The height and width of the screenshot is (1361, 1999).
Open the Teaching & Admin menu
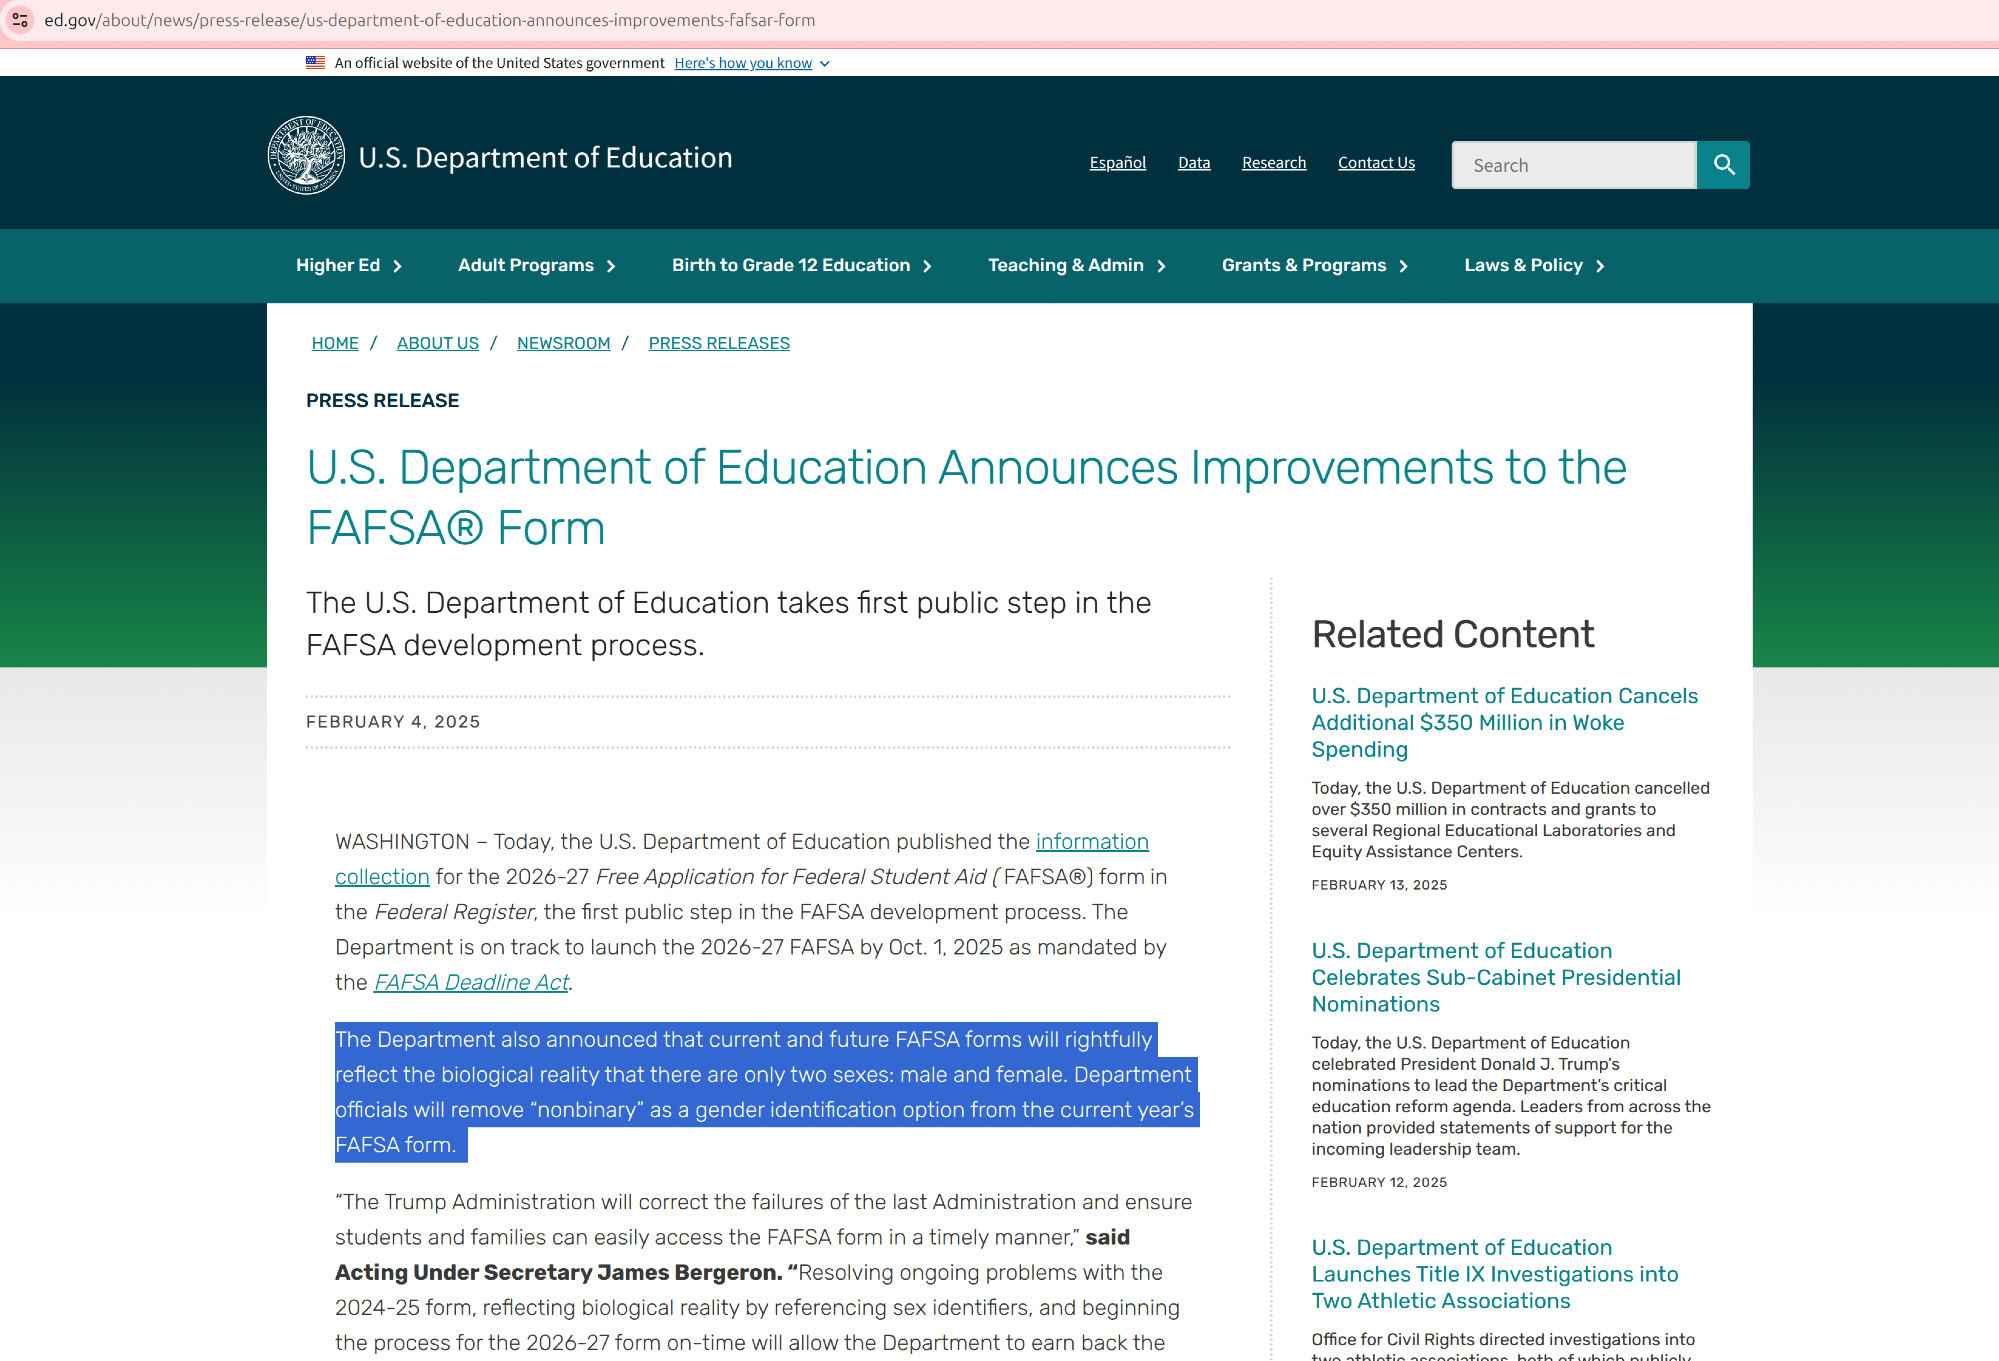click(1077, 265)
